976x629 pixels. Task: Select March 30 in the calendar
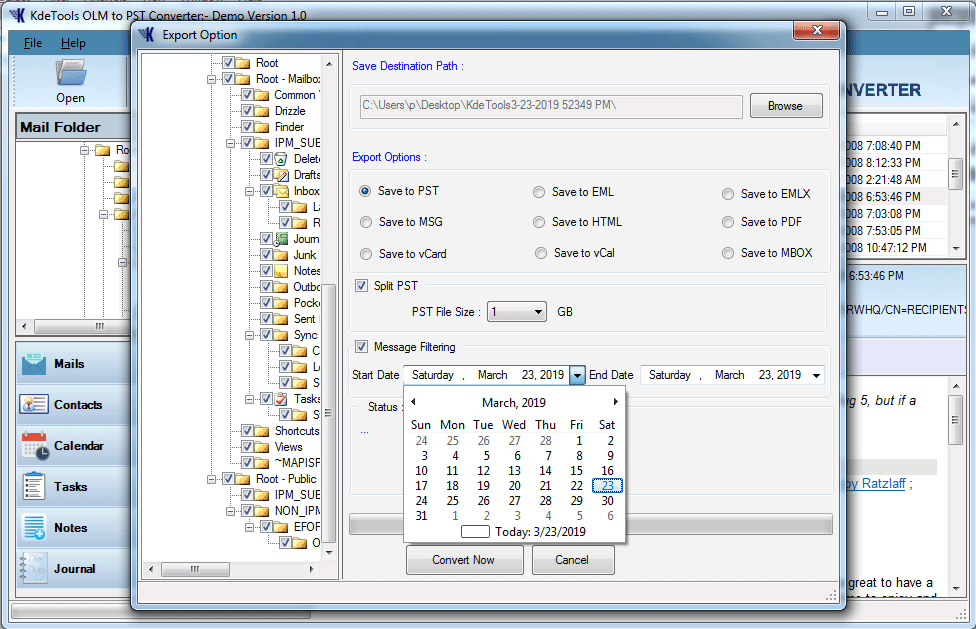608,501
